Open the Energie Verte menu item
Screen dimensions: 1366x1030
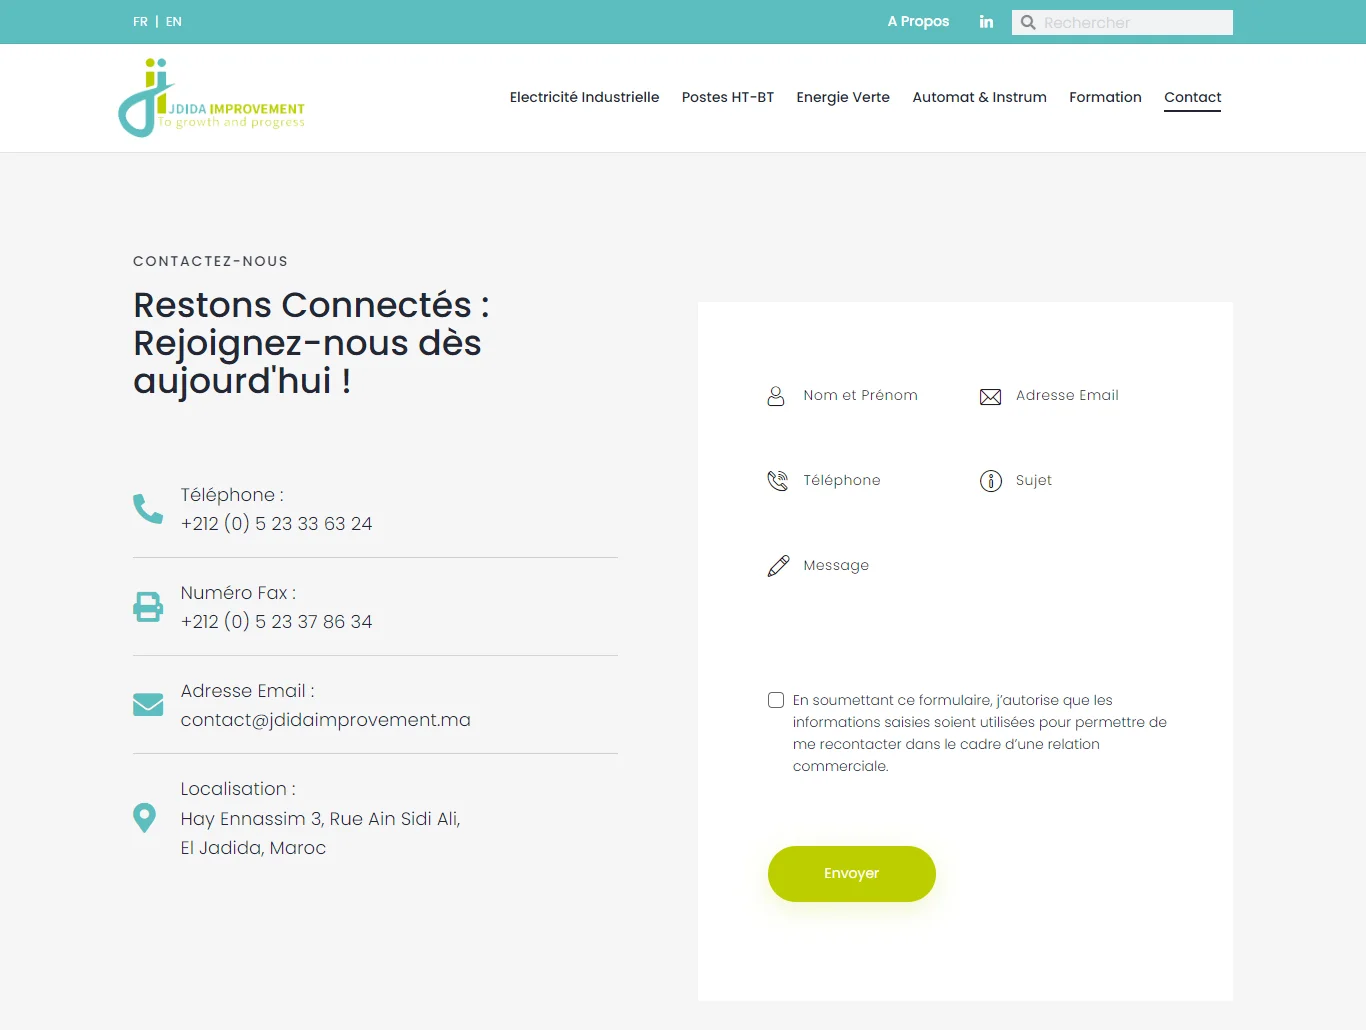(x=842, y=97)
